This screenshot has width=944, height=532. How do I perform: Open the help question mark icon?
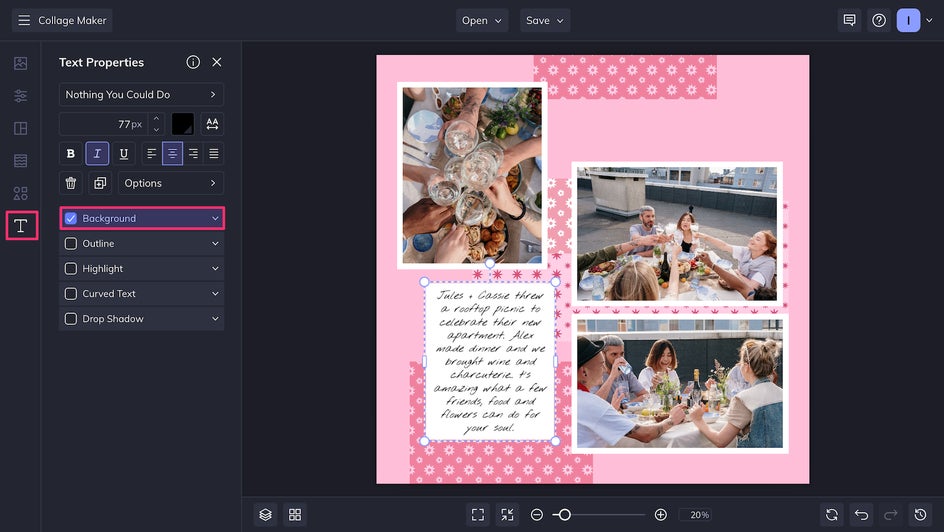879,20
